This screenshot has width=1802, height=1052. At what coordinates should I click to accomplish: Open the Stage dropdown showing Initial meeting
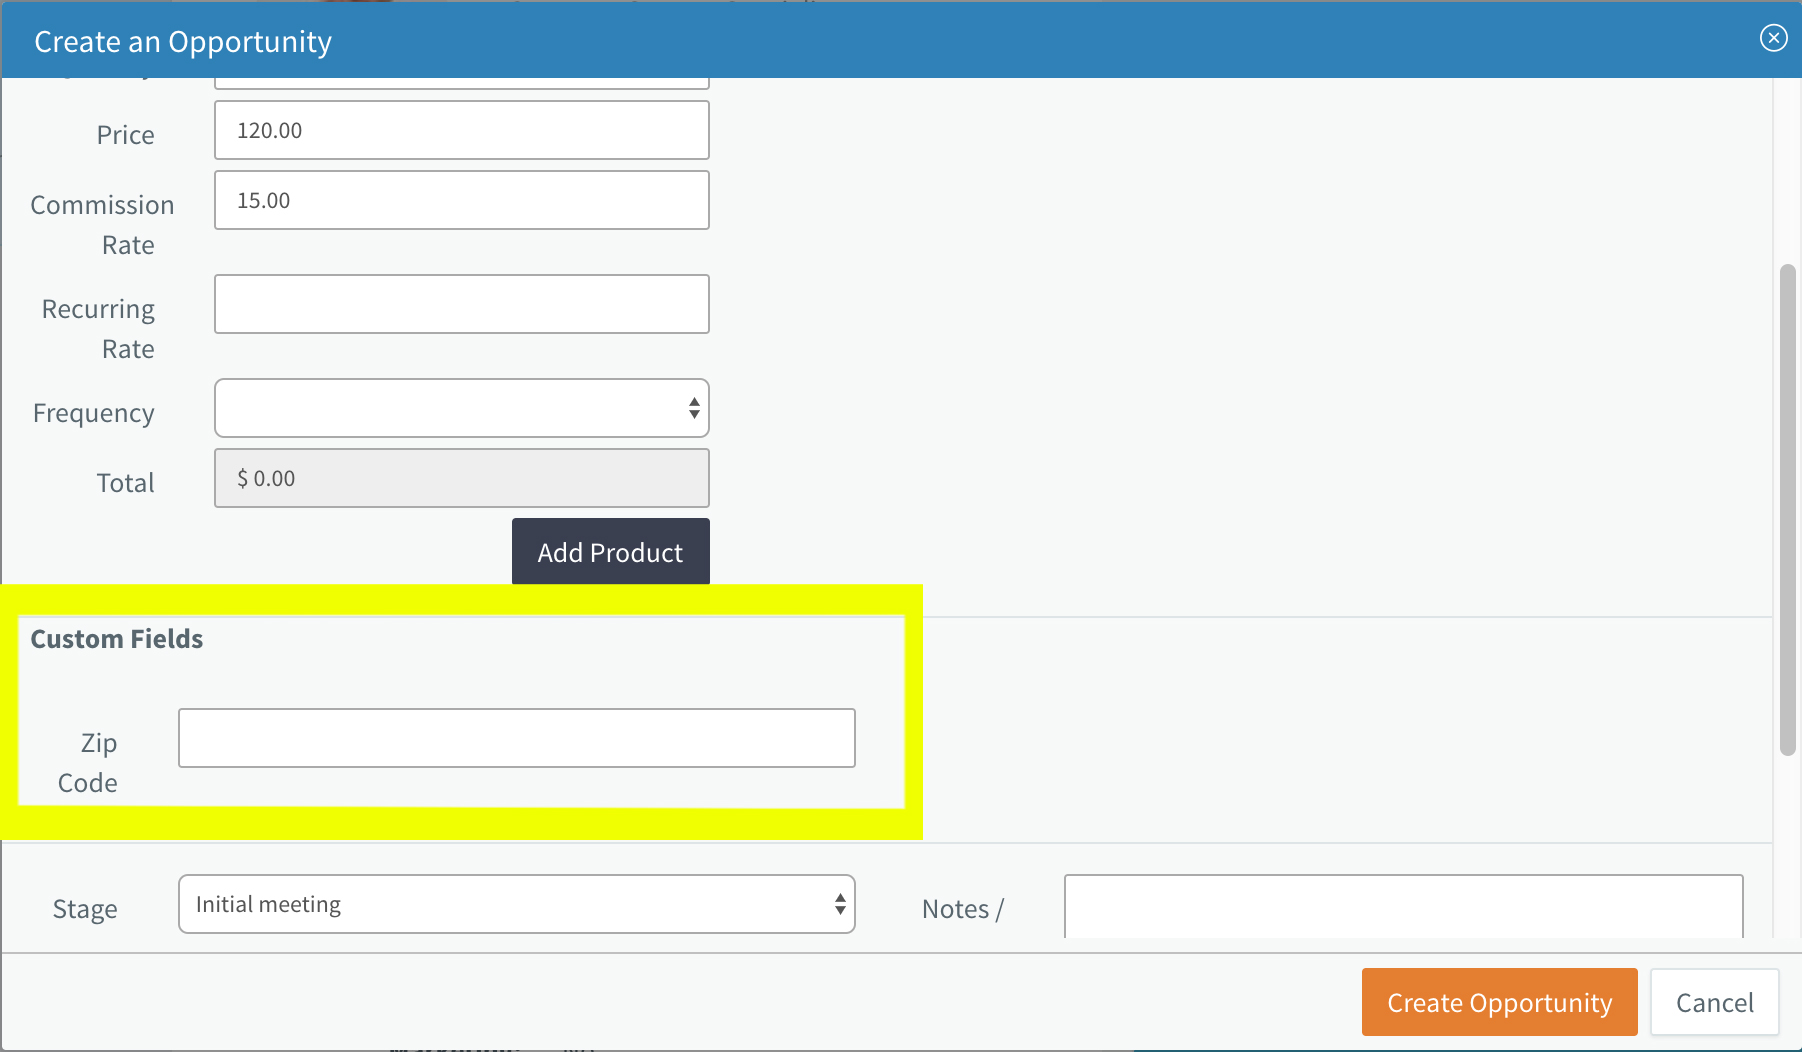coord(517,904)
